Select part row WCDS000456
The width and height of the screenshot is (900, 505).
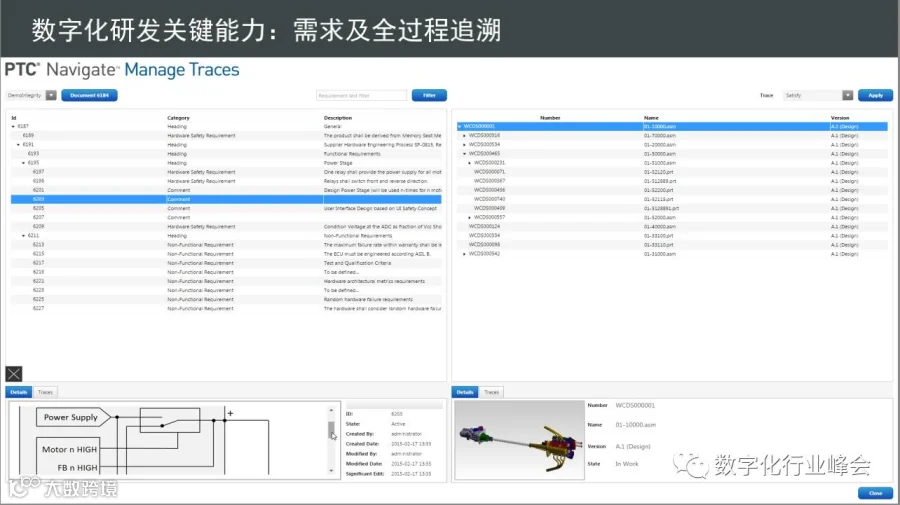pos(672,190)
